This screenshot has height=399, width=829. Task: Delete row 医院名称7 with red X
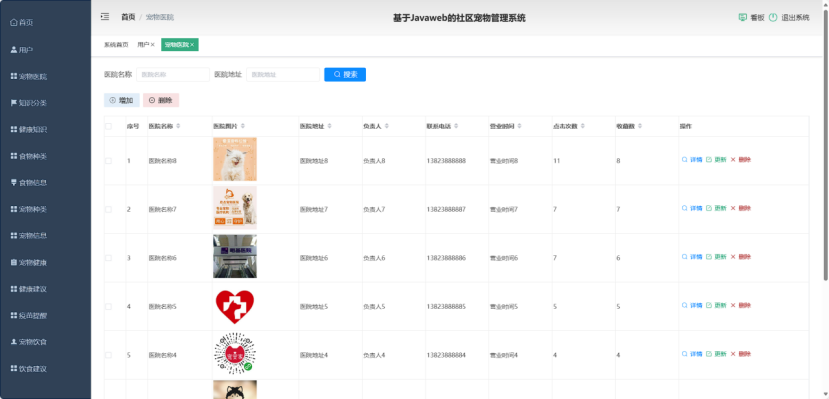point(741,208)
